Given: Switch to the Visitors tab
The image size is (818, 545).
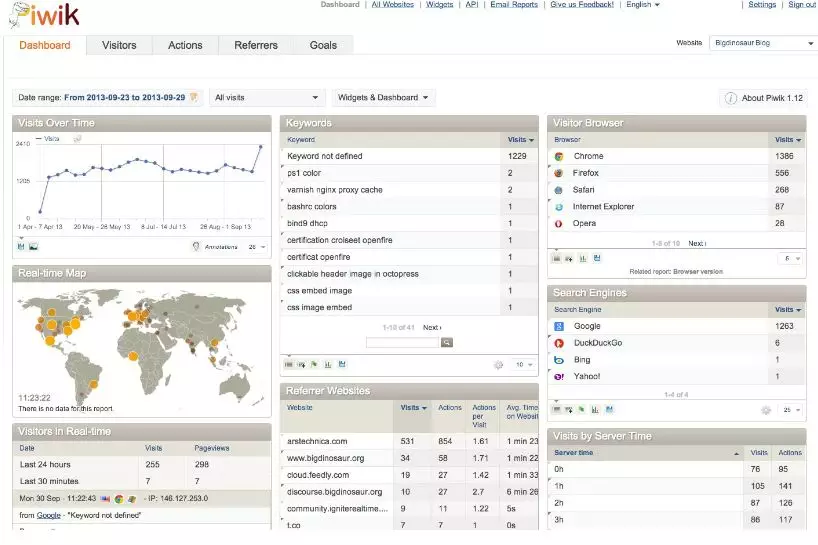Looking at the screenshot, I should 119,45.
